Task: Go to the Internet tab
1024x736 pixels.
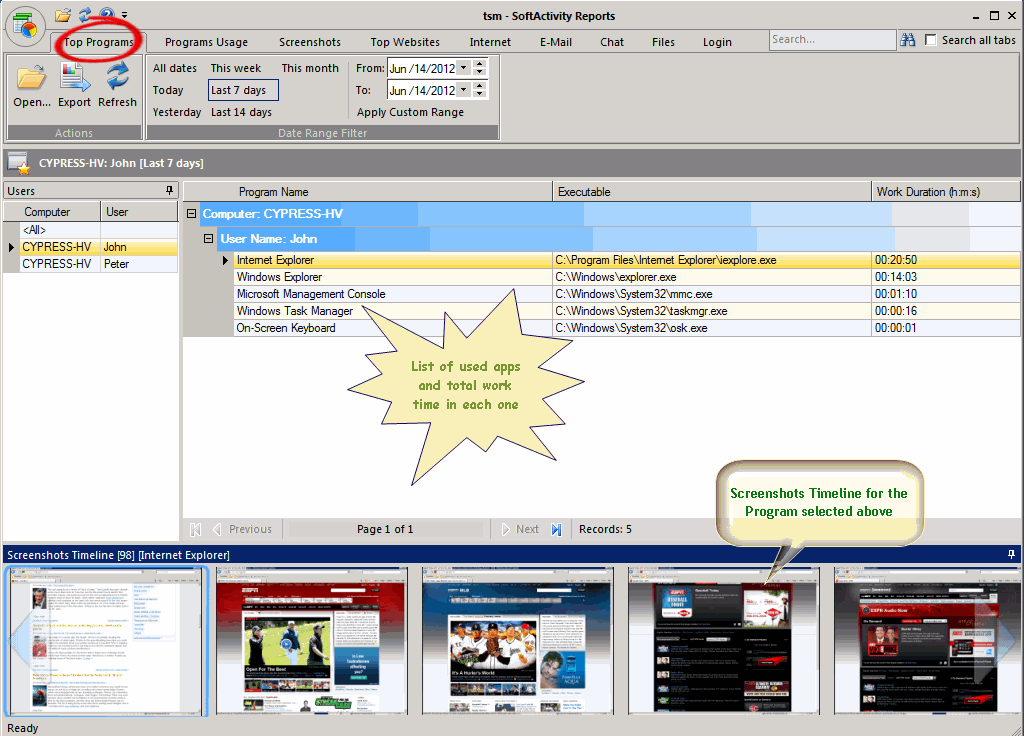Action: pos(490,42)
